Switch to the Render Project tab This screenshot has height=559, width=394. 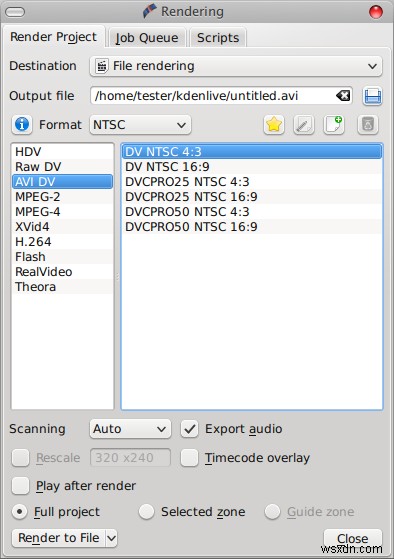click(53, 37)
